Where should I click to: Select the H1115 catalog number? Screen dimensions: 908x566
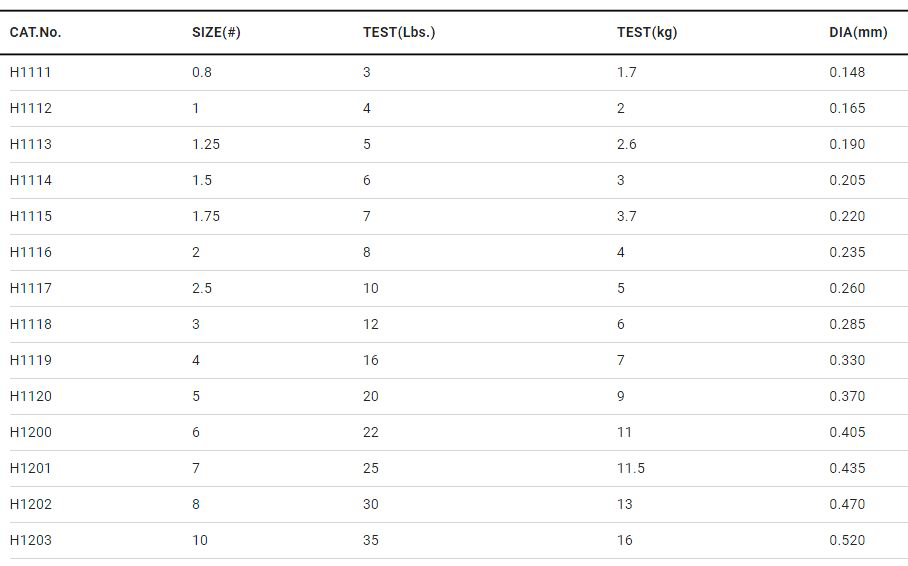[x=31, y=216]
